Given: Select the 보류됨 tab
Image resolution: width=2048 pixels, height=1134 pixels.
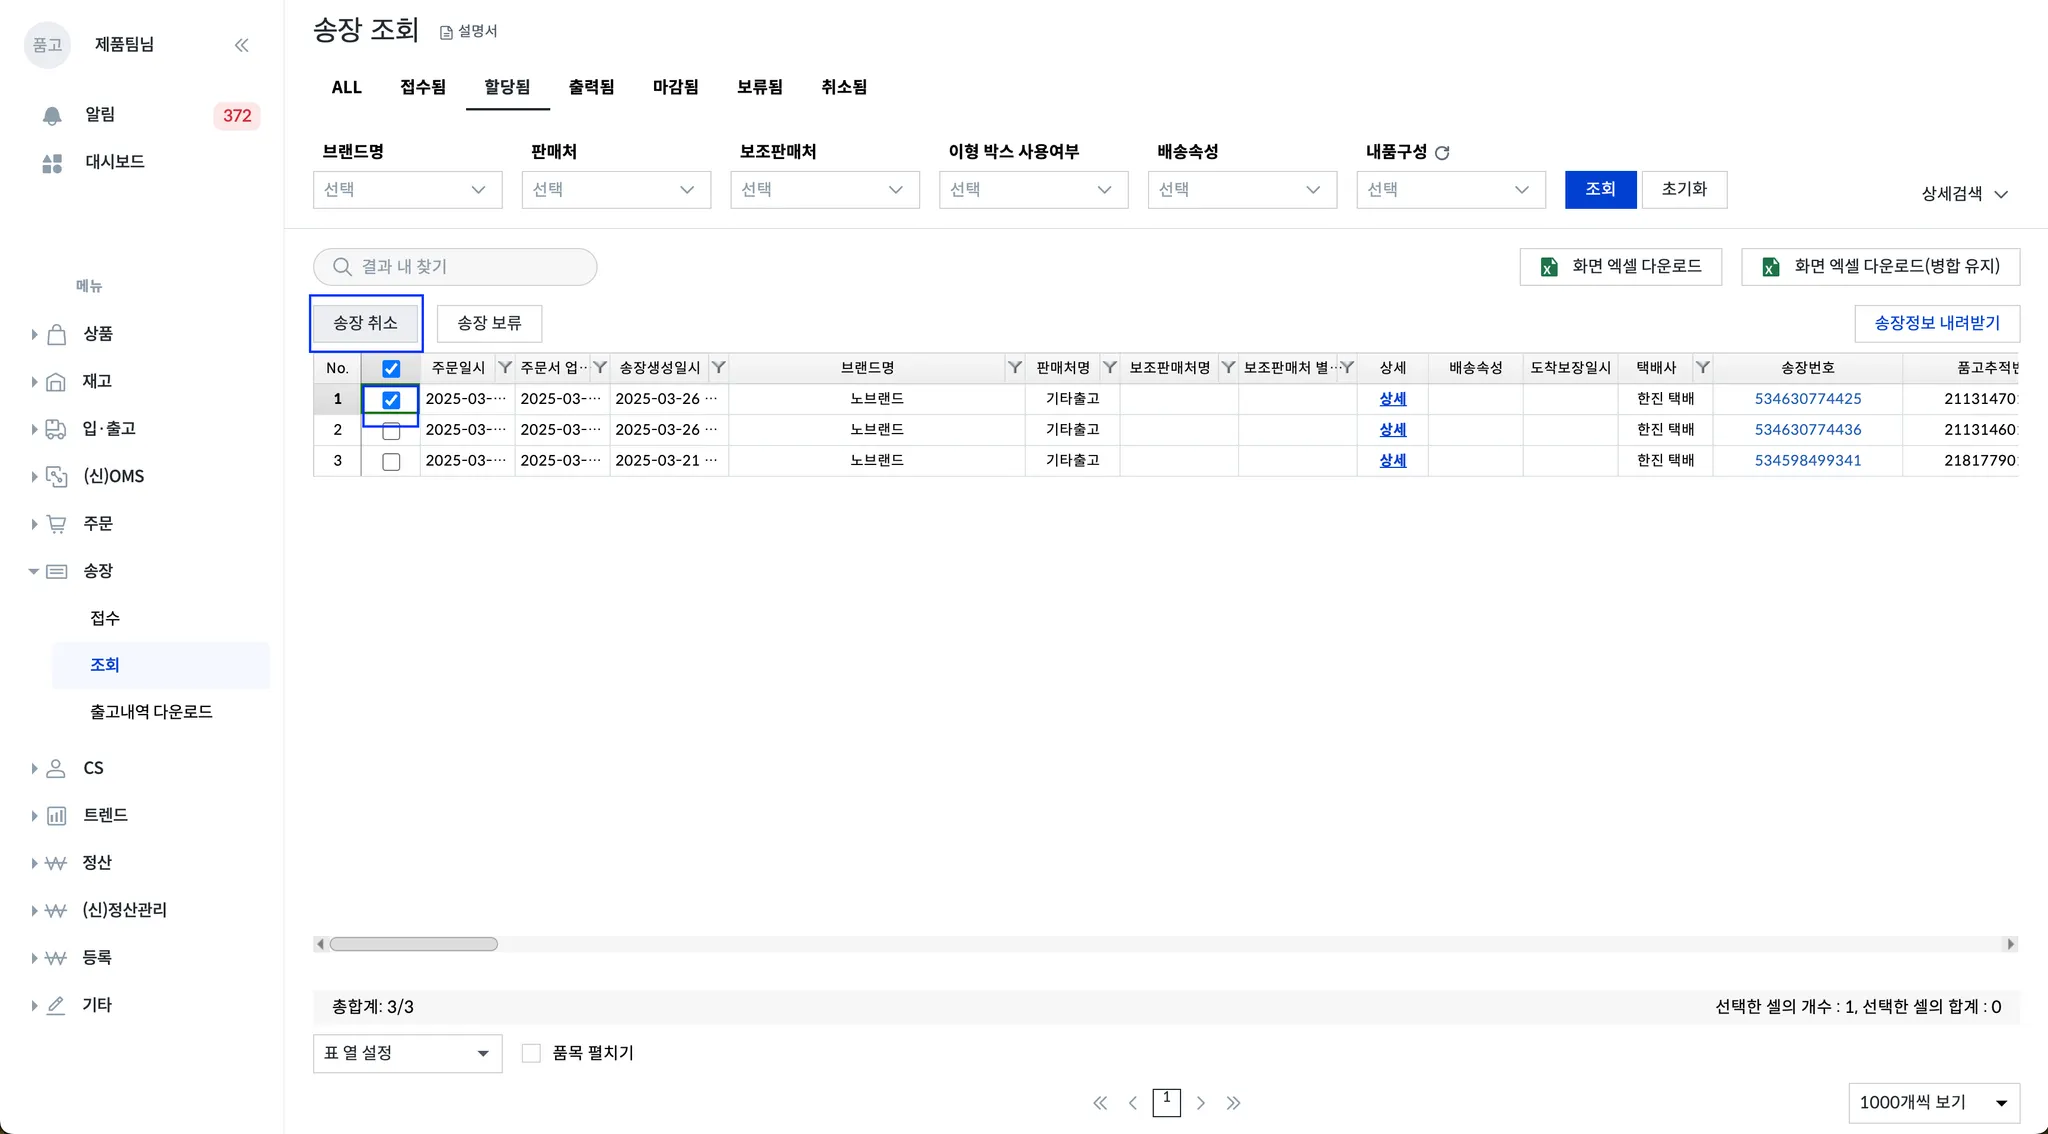Looking at the screenshot, I should [x=759, y=87].
